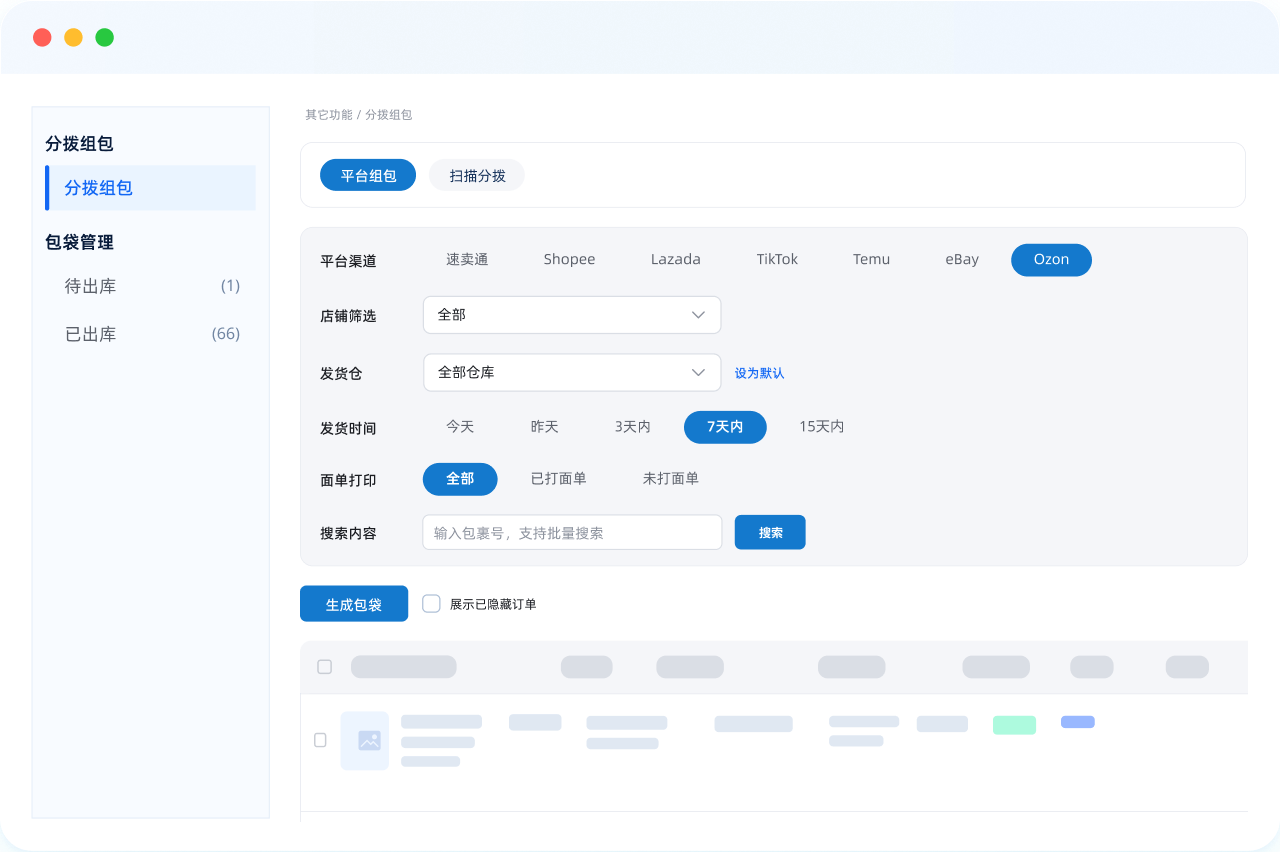Click the green status tag in table row

1014,725
